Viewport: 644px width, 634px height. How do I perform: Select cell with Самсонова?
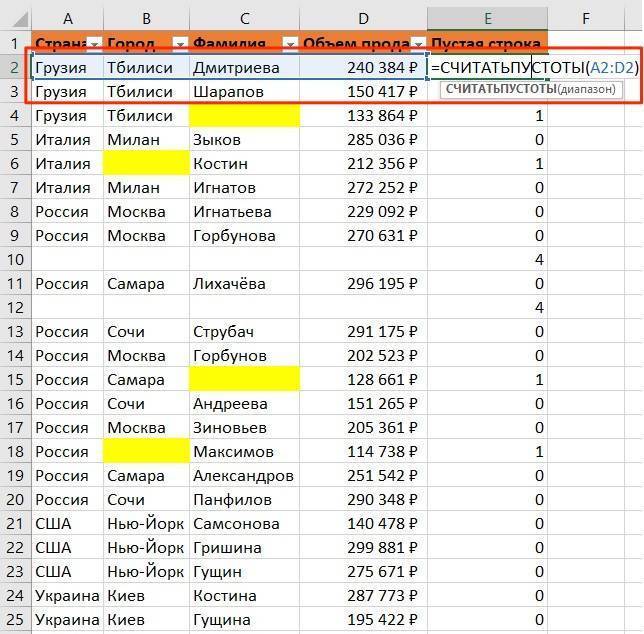pyautogui.click(x=244, y=524)
